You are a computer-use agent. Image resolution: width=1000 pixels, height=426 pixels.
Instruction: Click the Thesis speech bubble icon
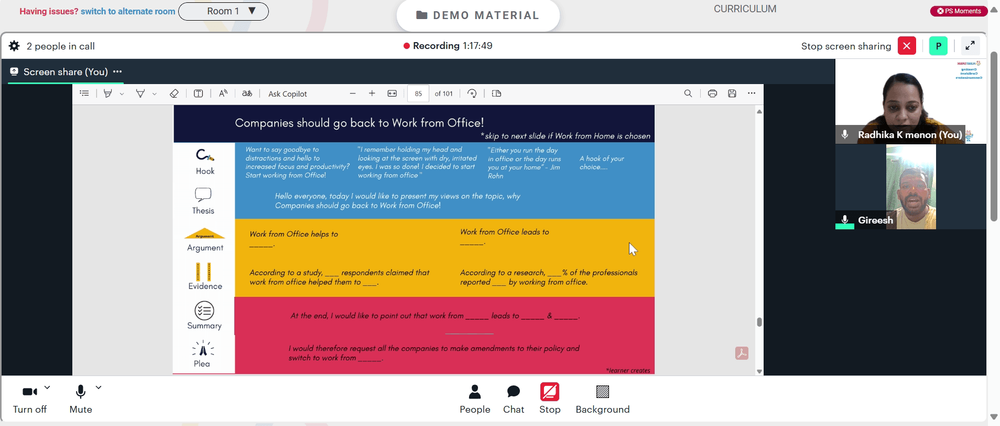203,195
